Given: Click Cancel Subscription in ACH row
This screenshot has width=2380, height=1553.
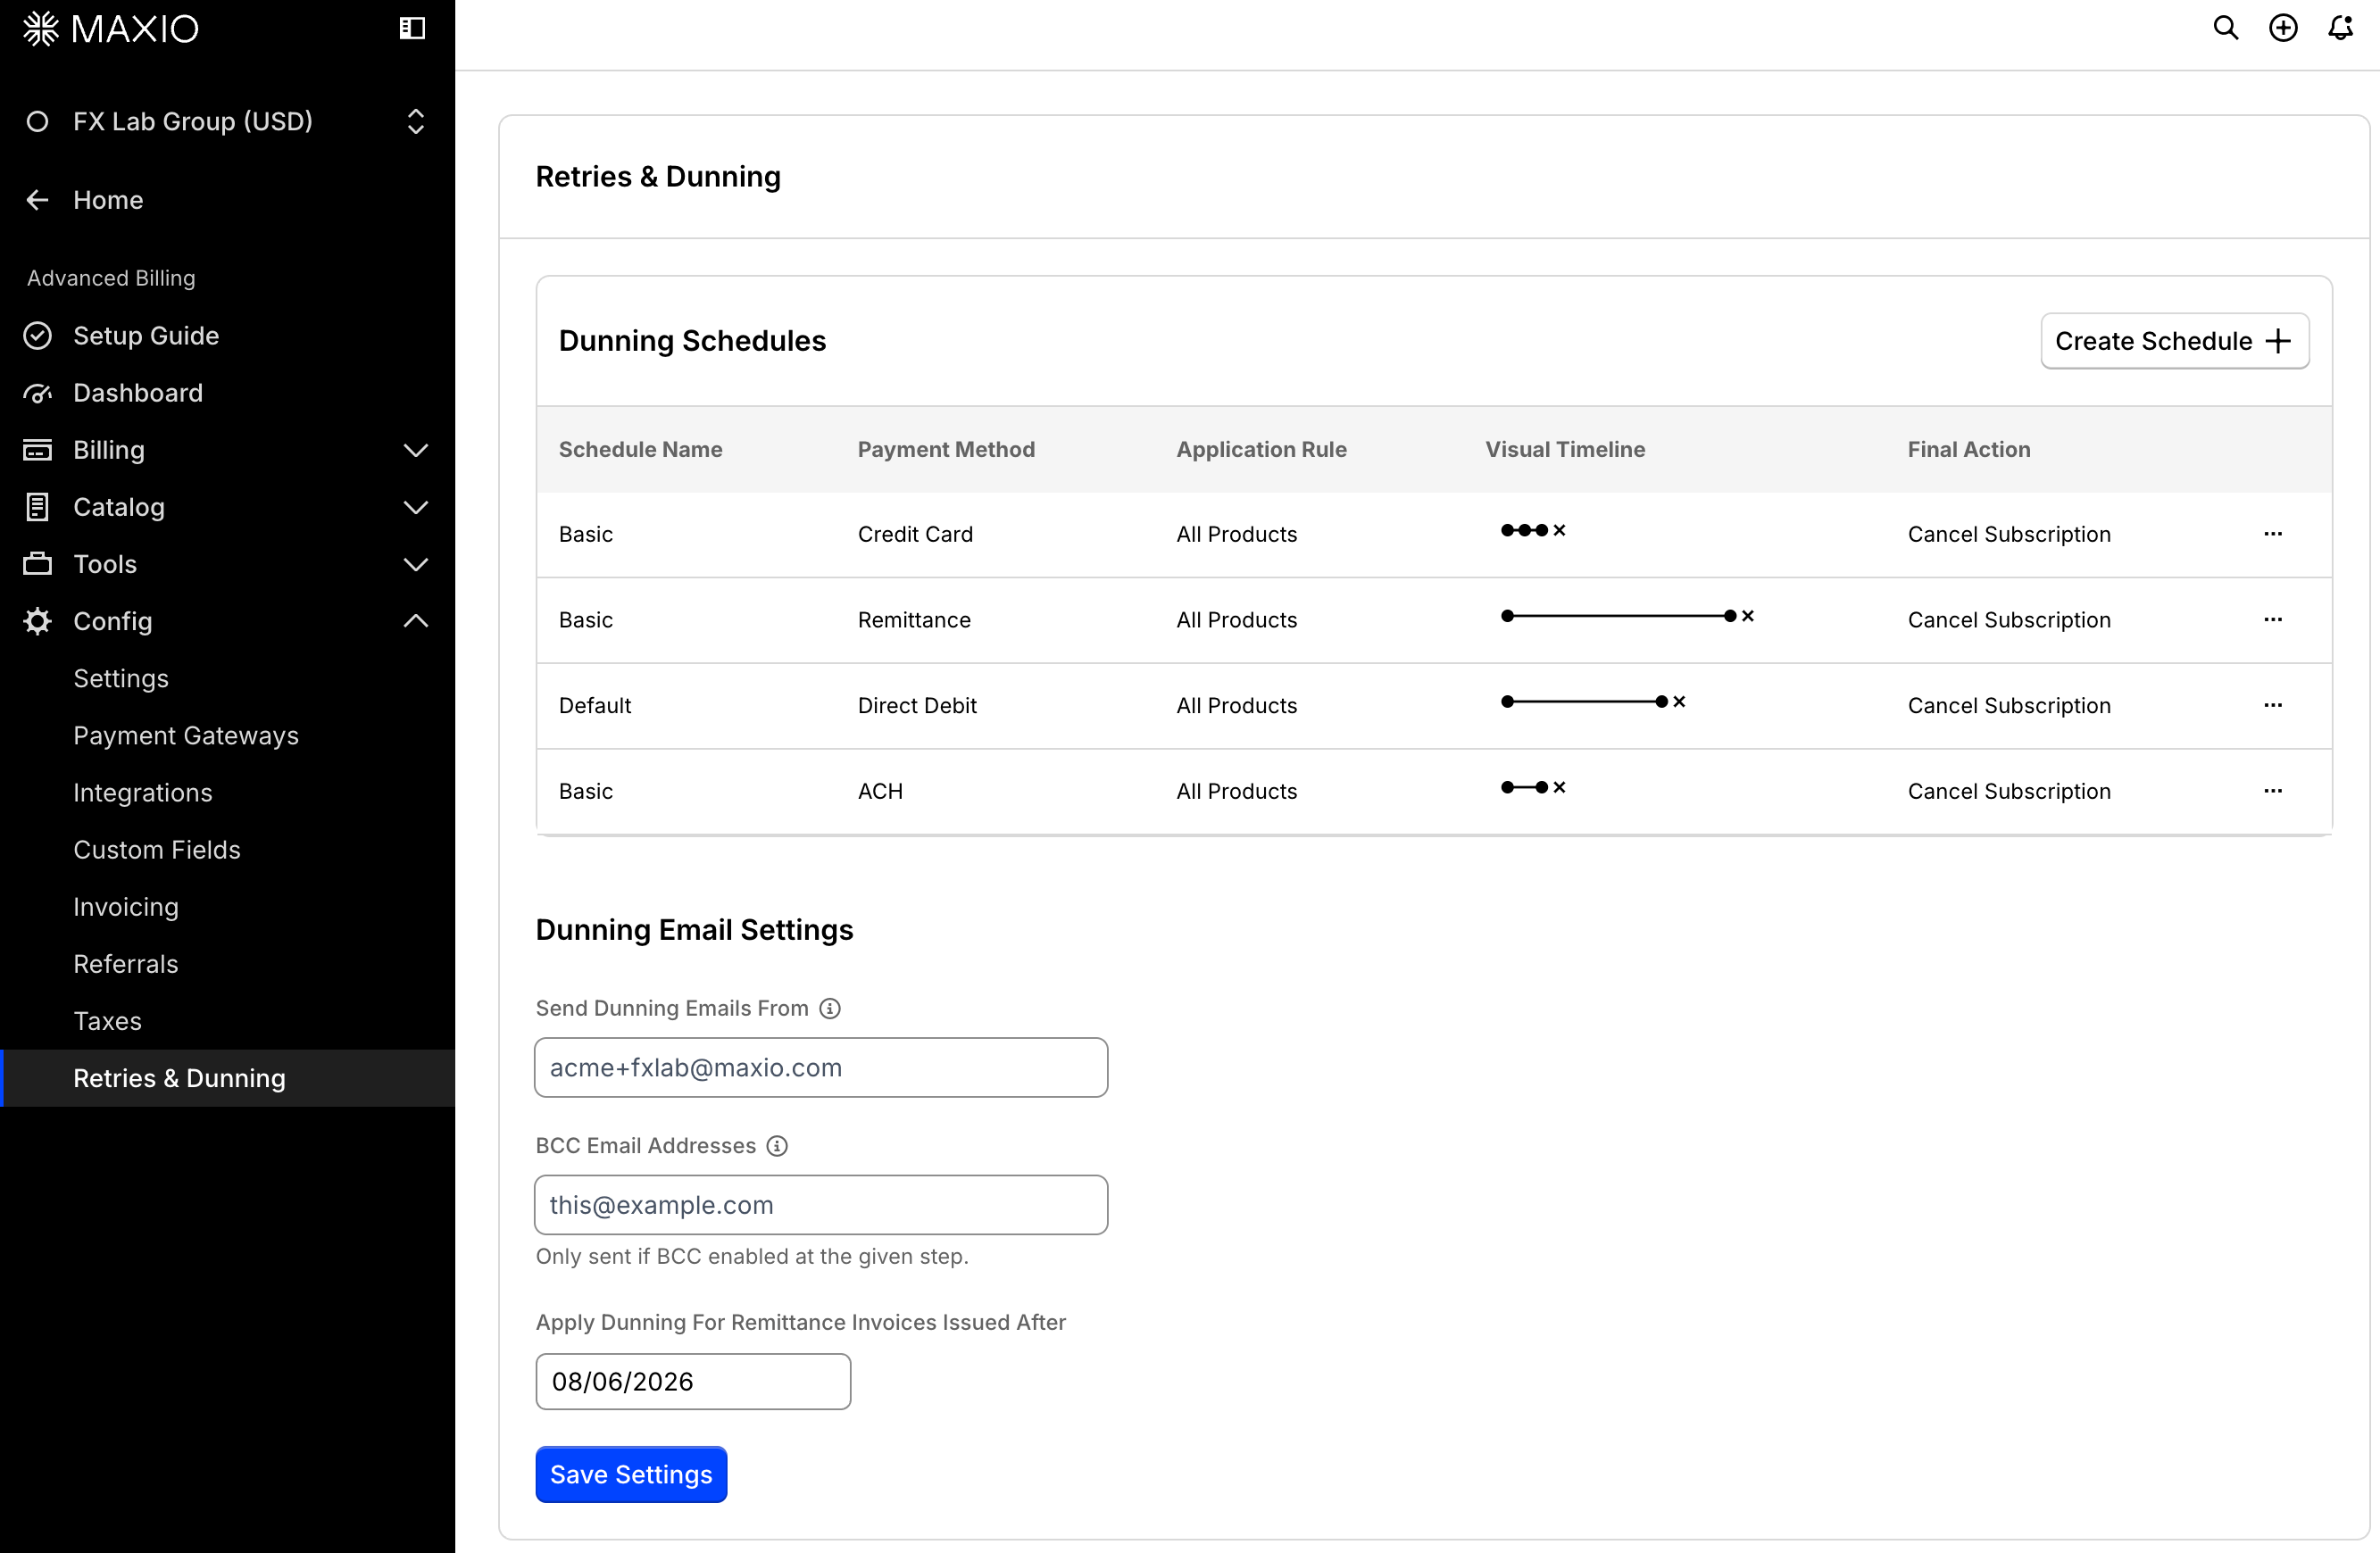Looking at the screenshot, I should click(x=2008, y=791).
